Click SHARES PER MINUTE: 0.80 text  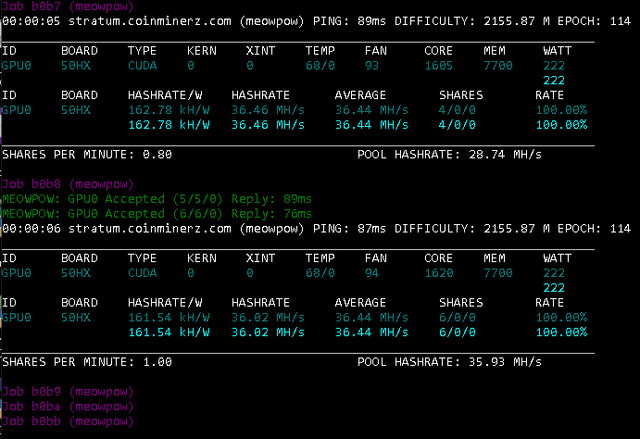point(87,155)
